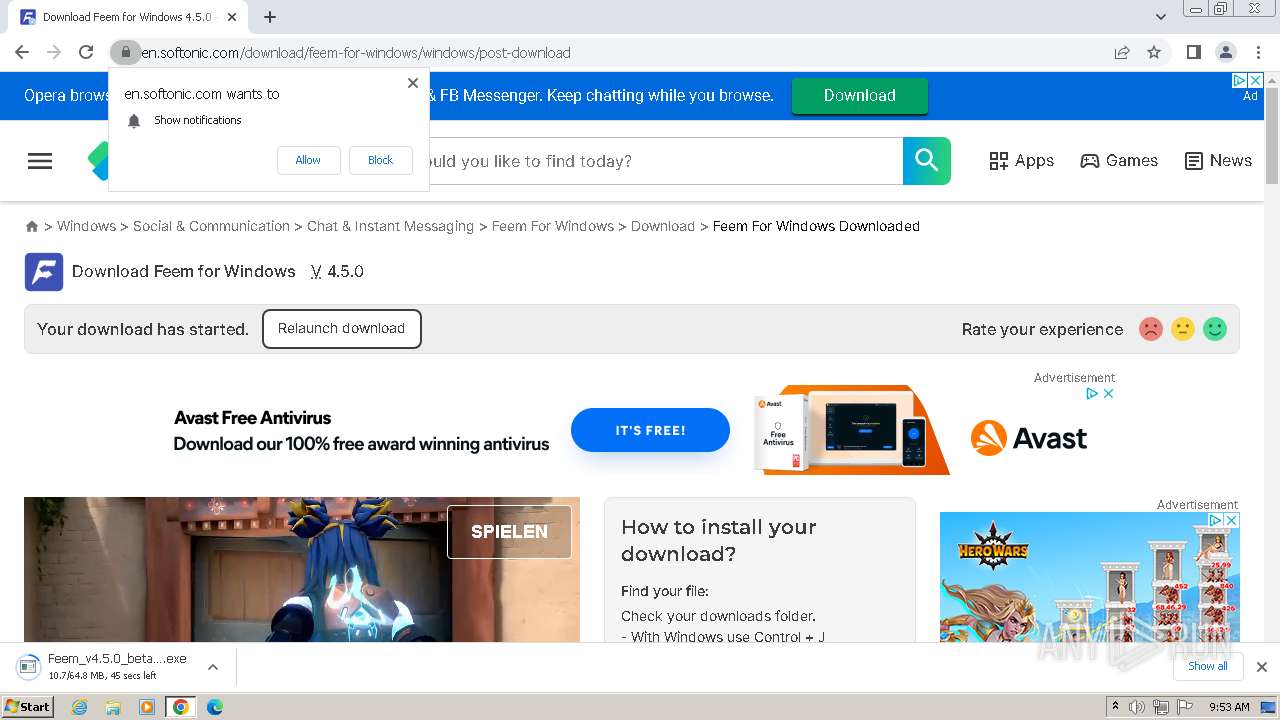
Task: Open the media player taskbar icon
Action: 147,707
